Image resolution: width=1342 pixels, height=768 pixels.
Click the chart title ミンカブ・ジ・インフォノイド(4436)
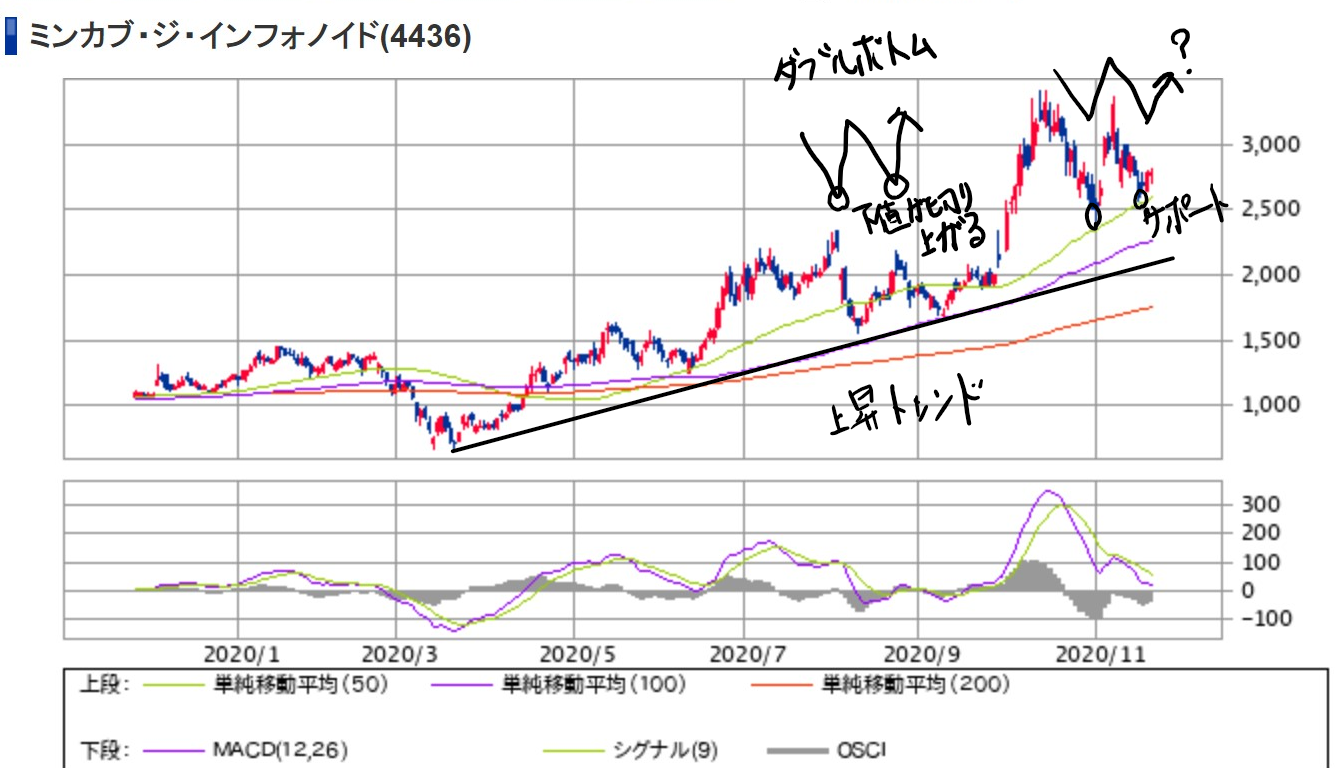tap(250, 36)
